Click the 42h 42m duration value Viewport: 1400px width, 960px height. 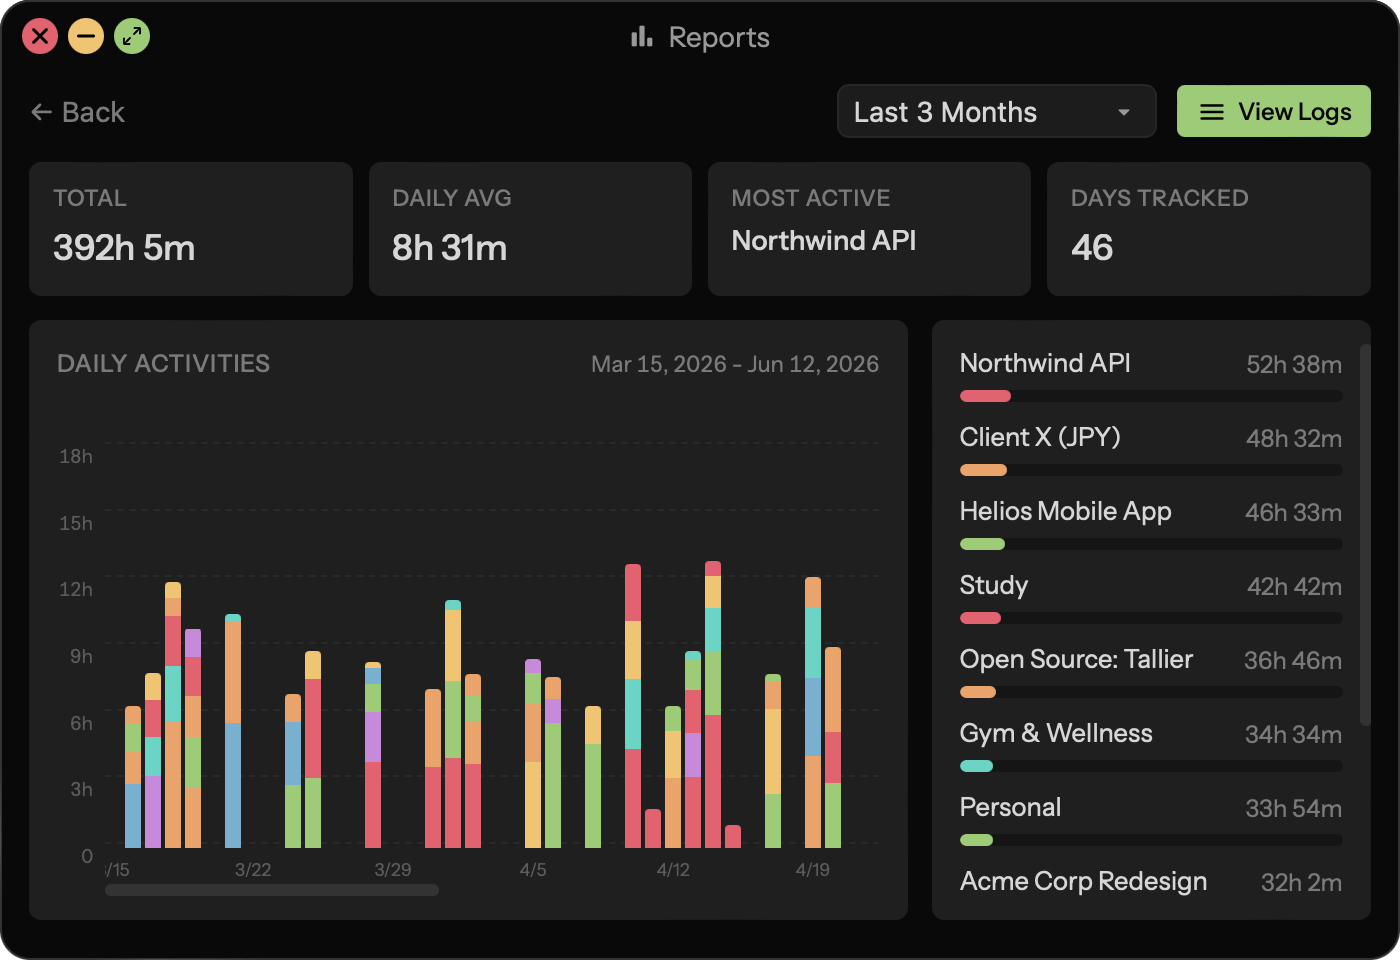1294,587
